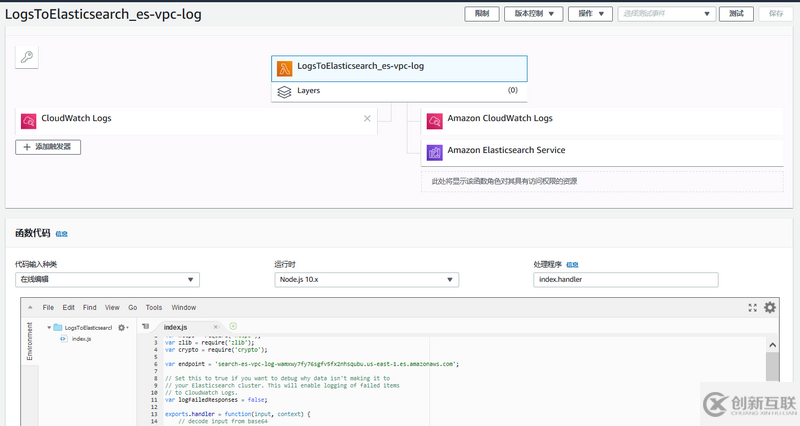Open the code entry type dropdown

(x=107, y=280)
